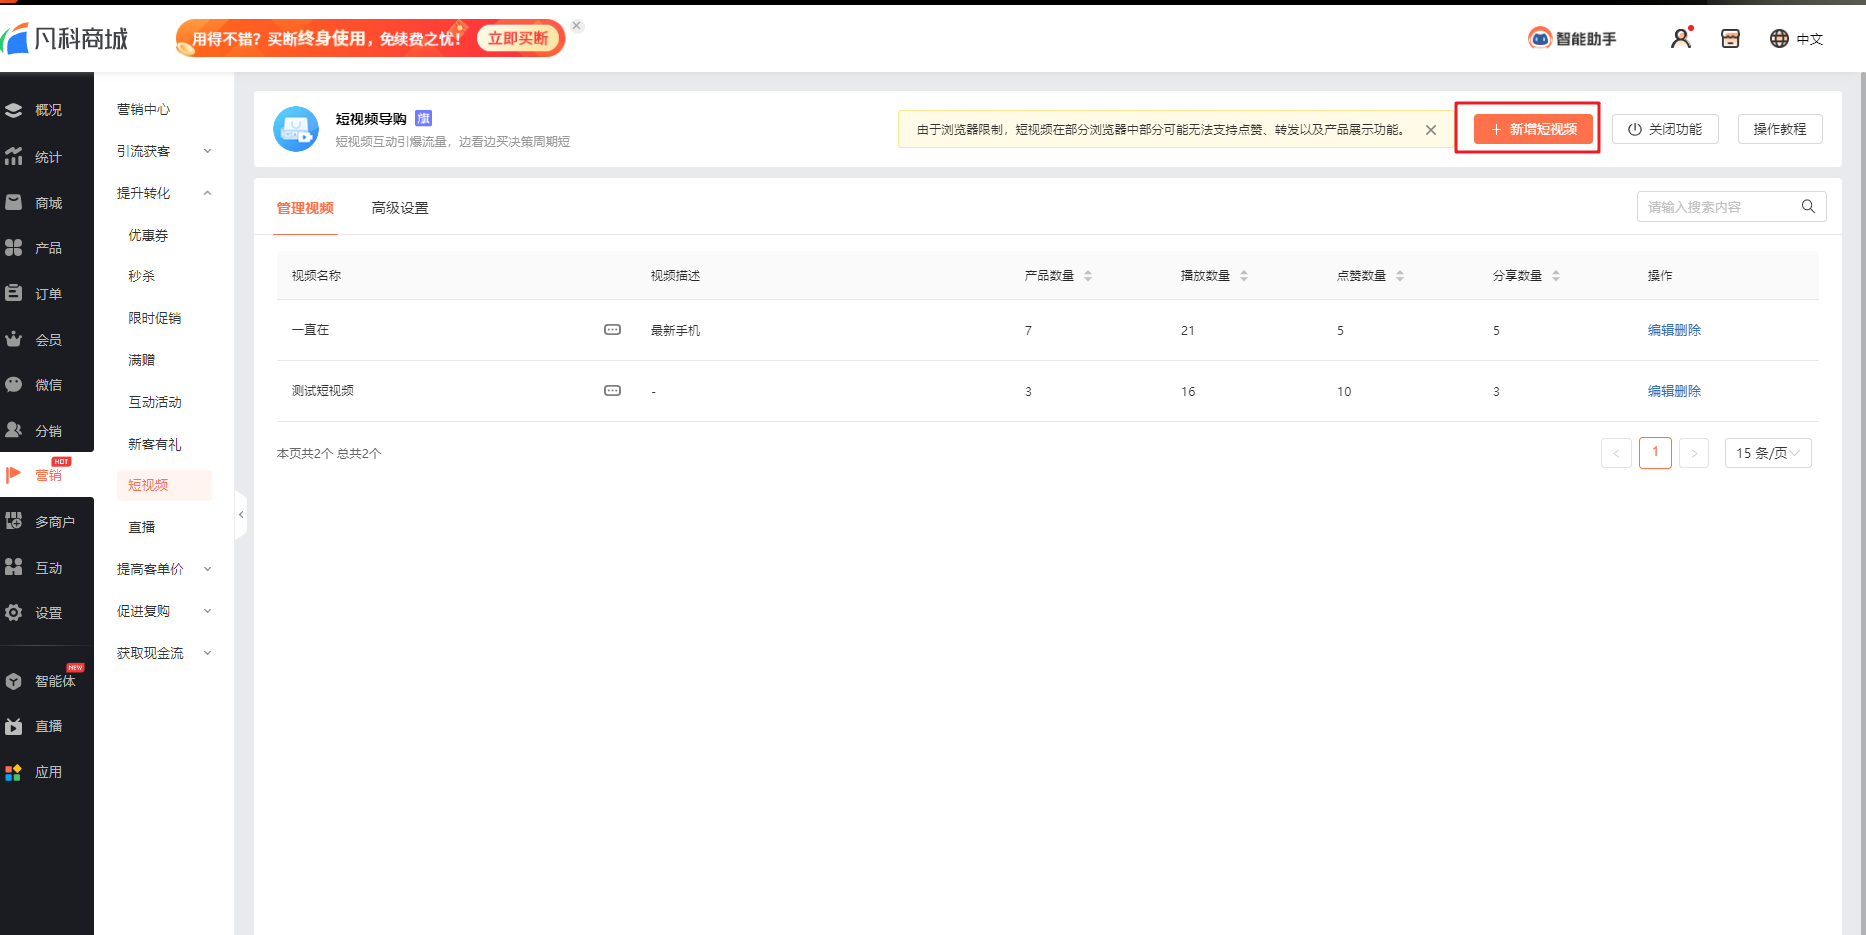Click the icon beside 测试短视频 video name
Image resolution: width=1866 pixels, height=935 pixels.
pos(613,391)
